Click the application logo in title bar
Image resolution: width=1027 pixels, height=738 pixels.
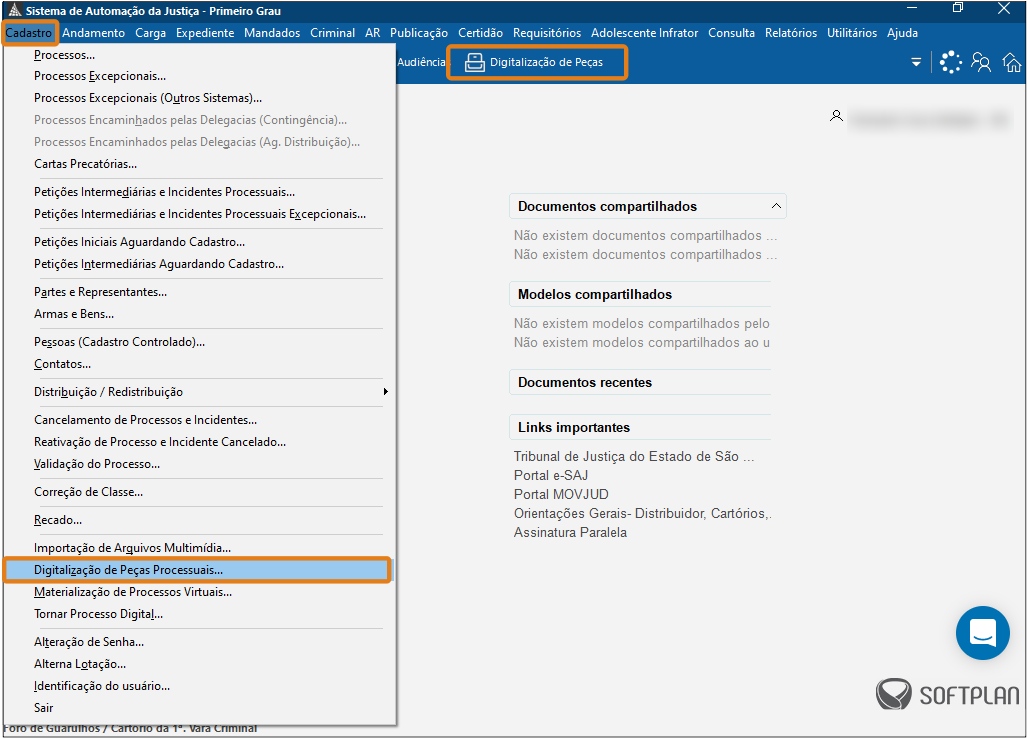click(x=12, y=11)
